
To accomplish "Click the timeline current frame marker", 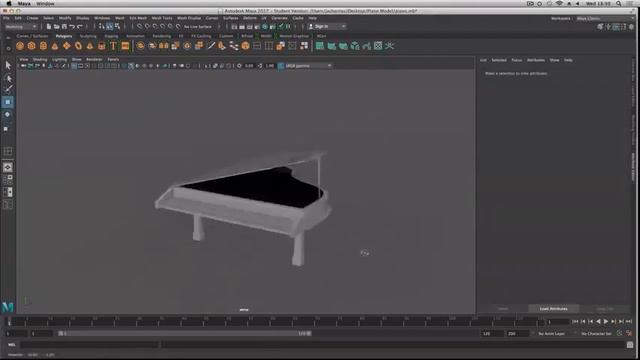I will (9, 322).
